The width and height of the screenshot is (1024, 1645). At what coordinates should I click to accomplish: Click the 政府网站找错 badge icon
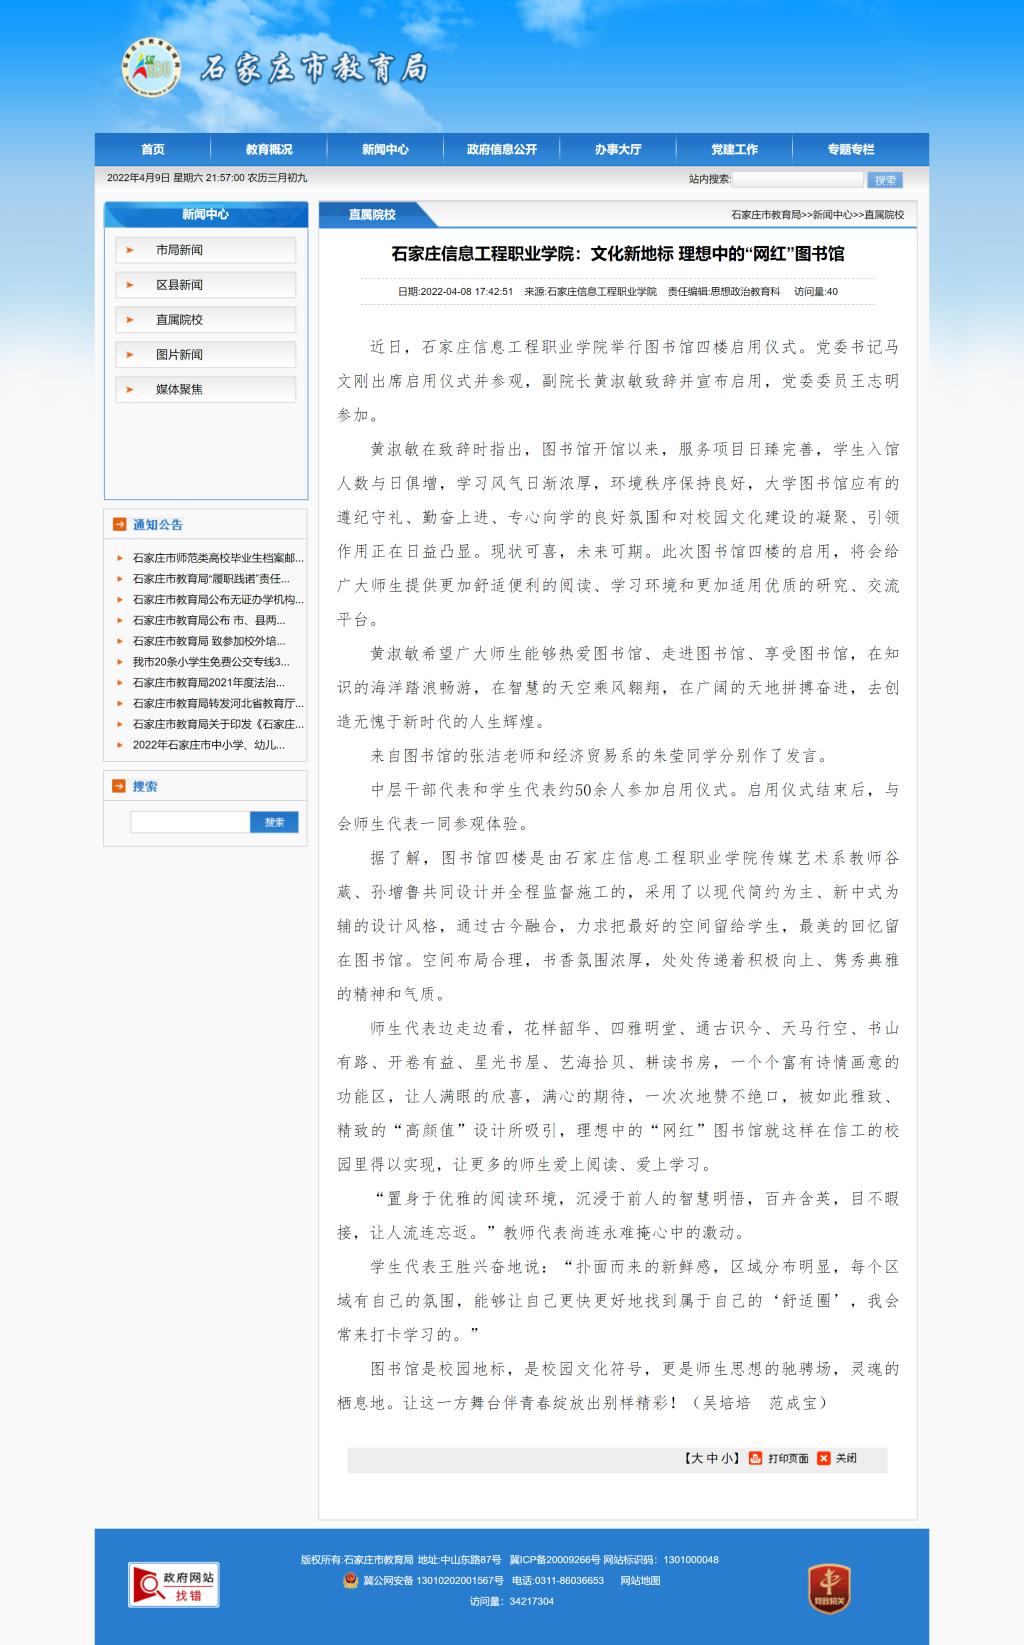(x=174, y=1585)
